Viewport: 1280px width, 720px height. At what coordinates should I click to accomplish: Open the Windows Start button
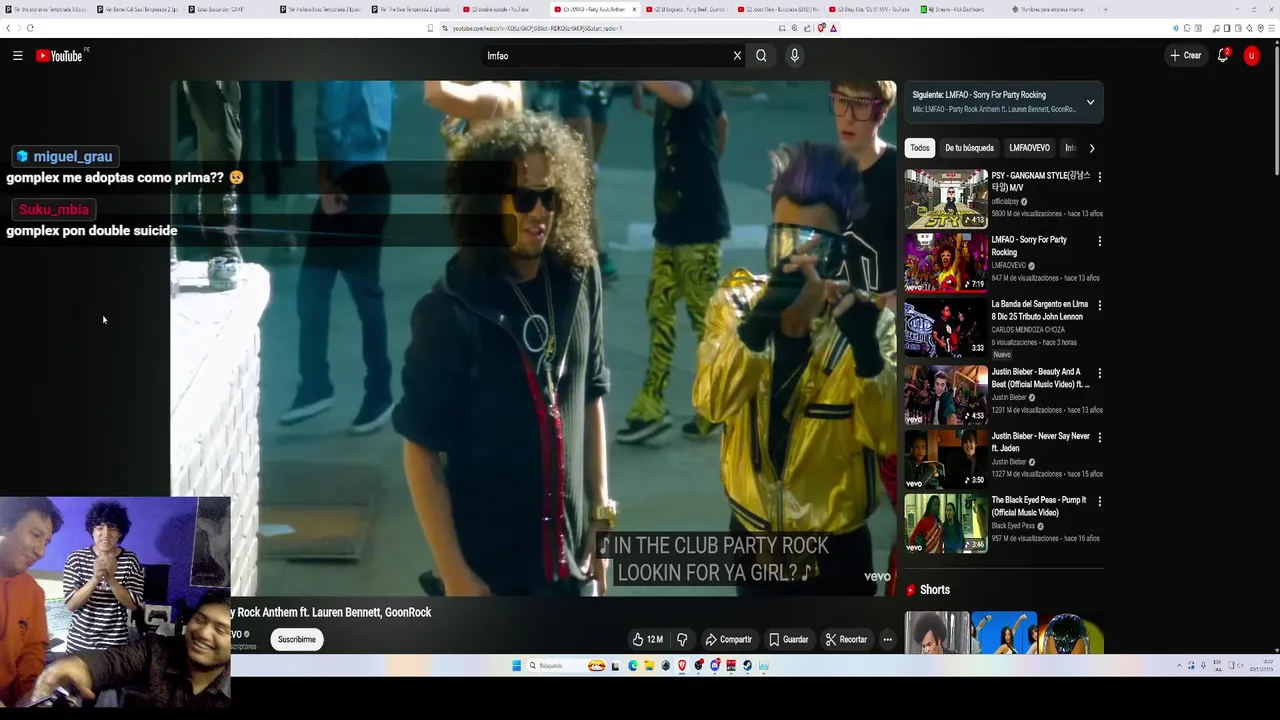(516, 666)
